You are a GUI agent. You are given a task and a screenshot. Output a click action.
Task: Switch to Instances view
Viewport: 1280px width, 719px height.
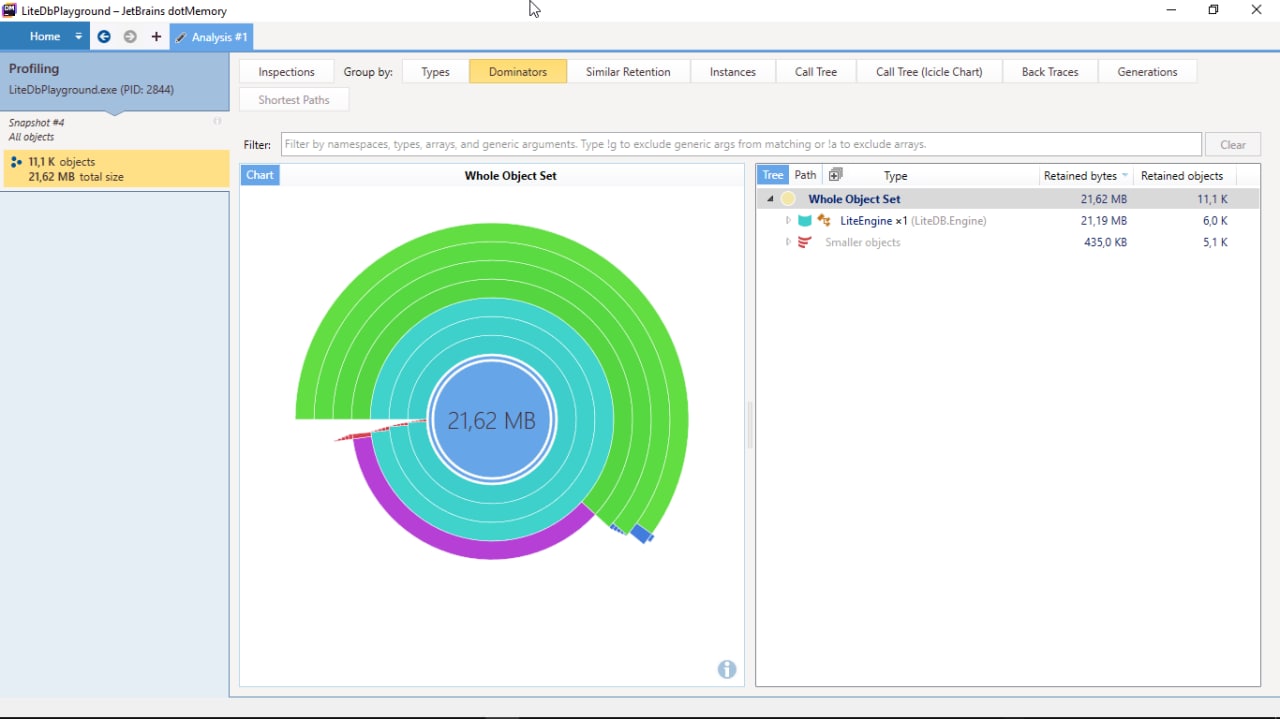[733, 72]
